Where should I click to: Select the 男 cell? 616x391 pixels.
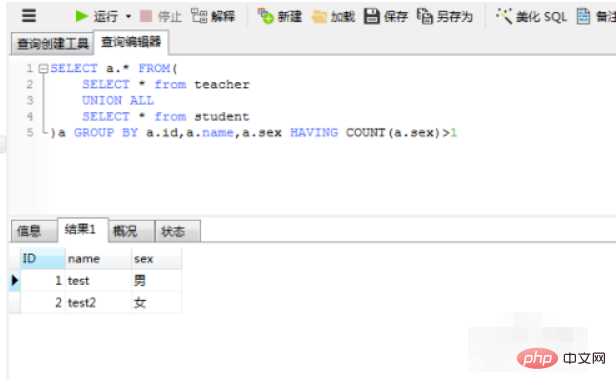[x=156, y=281]
